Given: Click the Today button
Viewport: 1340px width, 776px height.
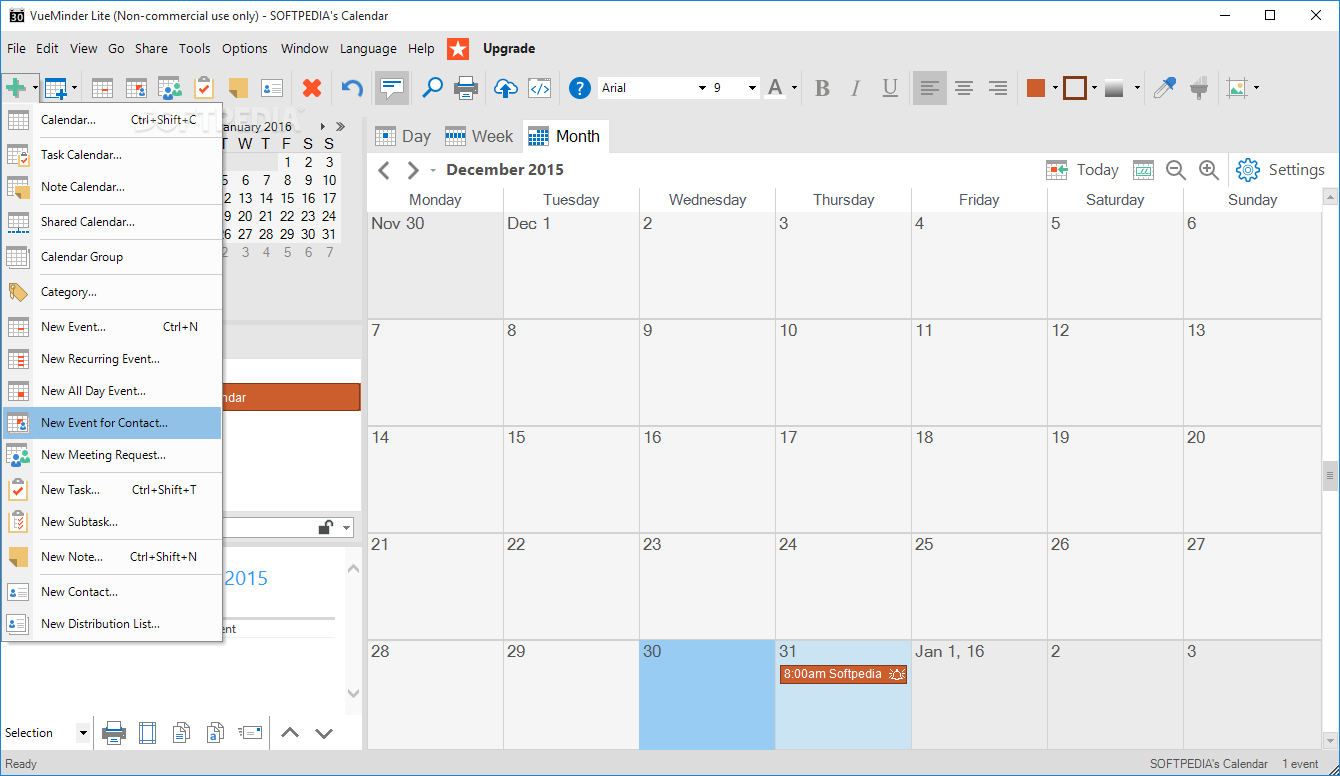Looking at the screenshot, I should click(x=1082, y=170).
